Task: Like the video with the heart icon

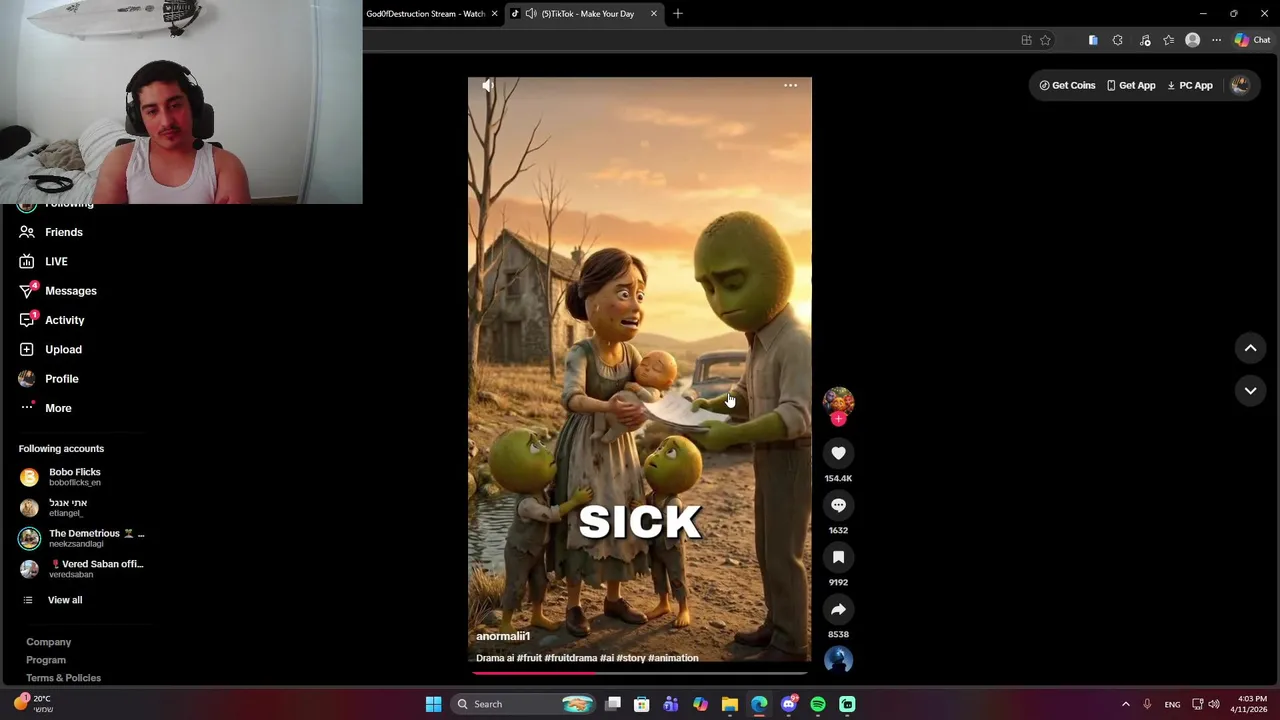Action: click(838, 453)
